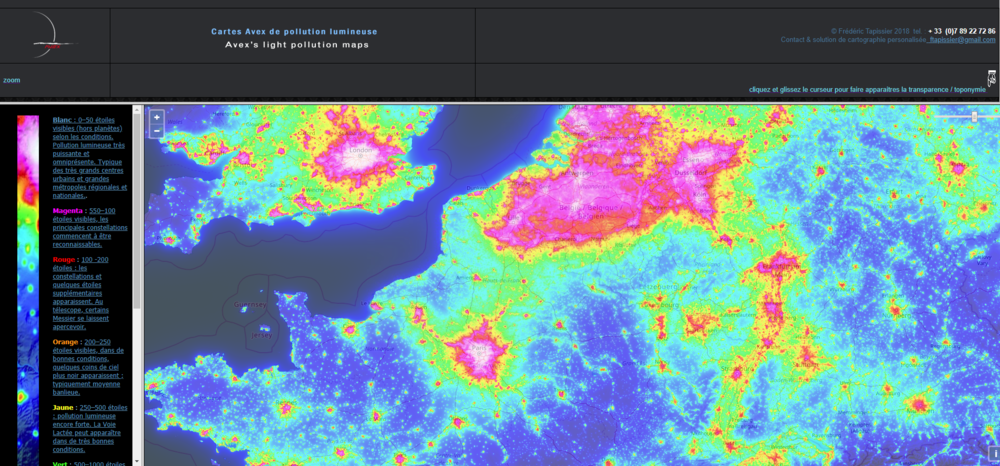This screenshot has height=466, width=1000.
Task: Click the 'zoom' link in header
Action: (x=11, y=80)
